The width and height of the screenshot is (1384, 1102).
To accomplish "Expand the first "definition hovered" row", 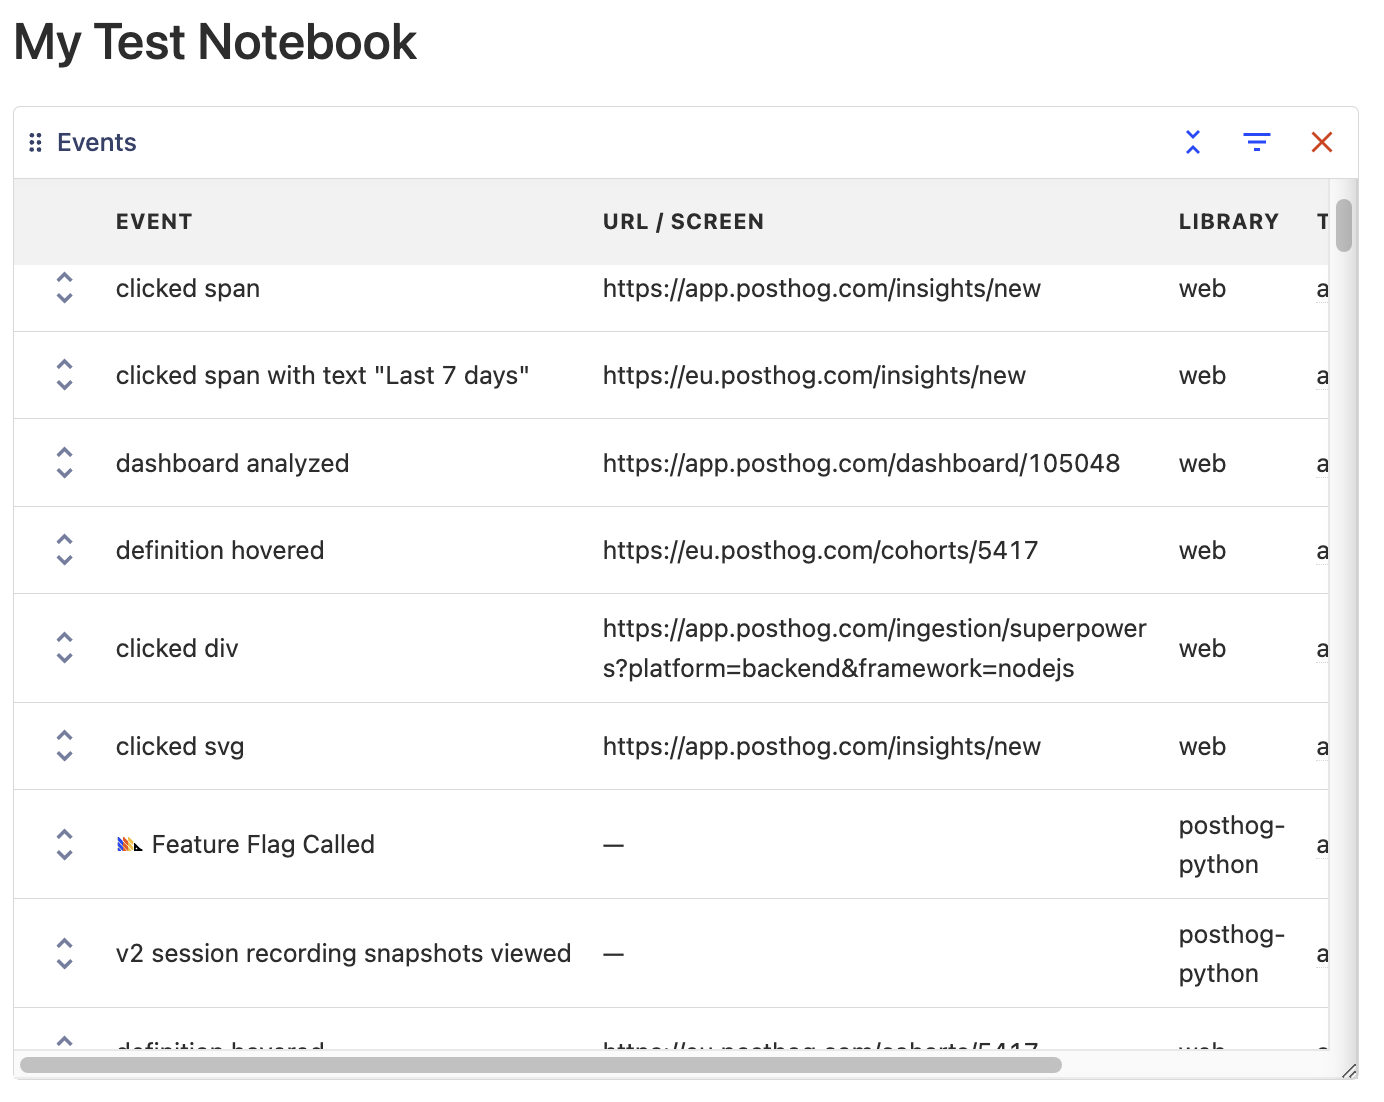I will pos(65,550).
